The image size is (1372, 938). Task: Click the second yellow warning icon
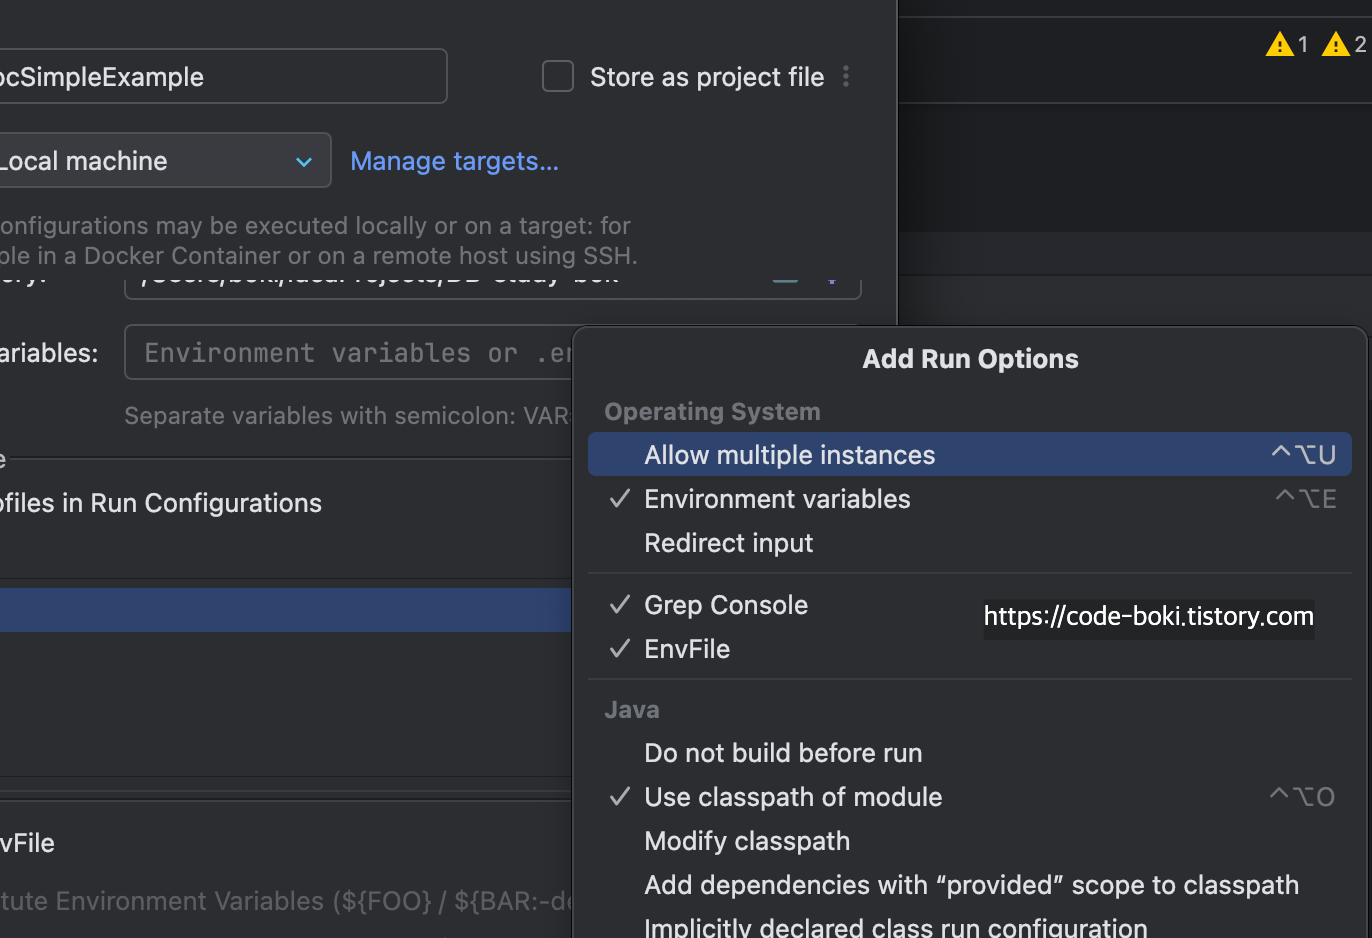point(1336,44)
